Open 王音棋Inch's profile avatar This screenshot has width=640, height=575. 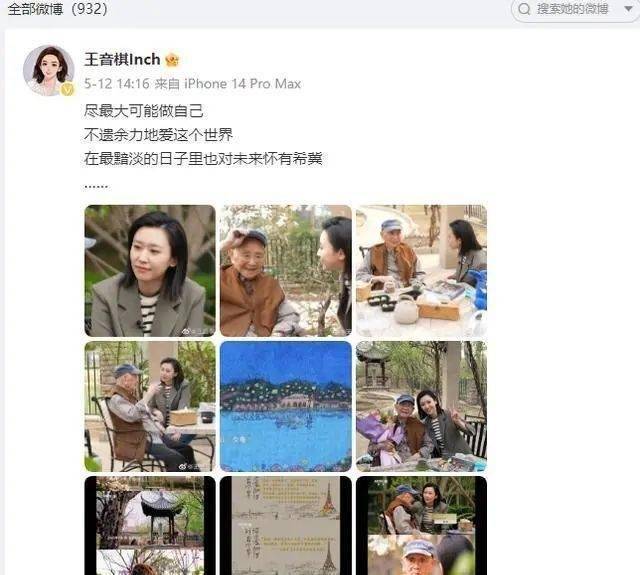click(x=49, y=71)
